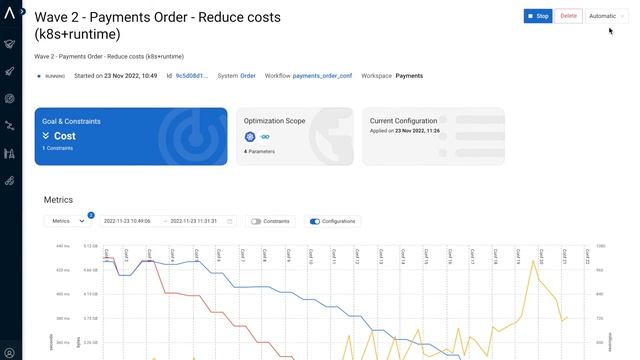The image size is (640, 360).
Task: Open the paper-plane icon in the sidebar
Action: coord(9,44)
